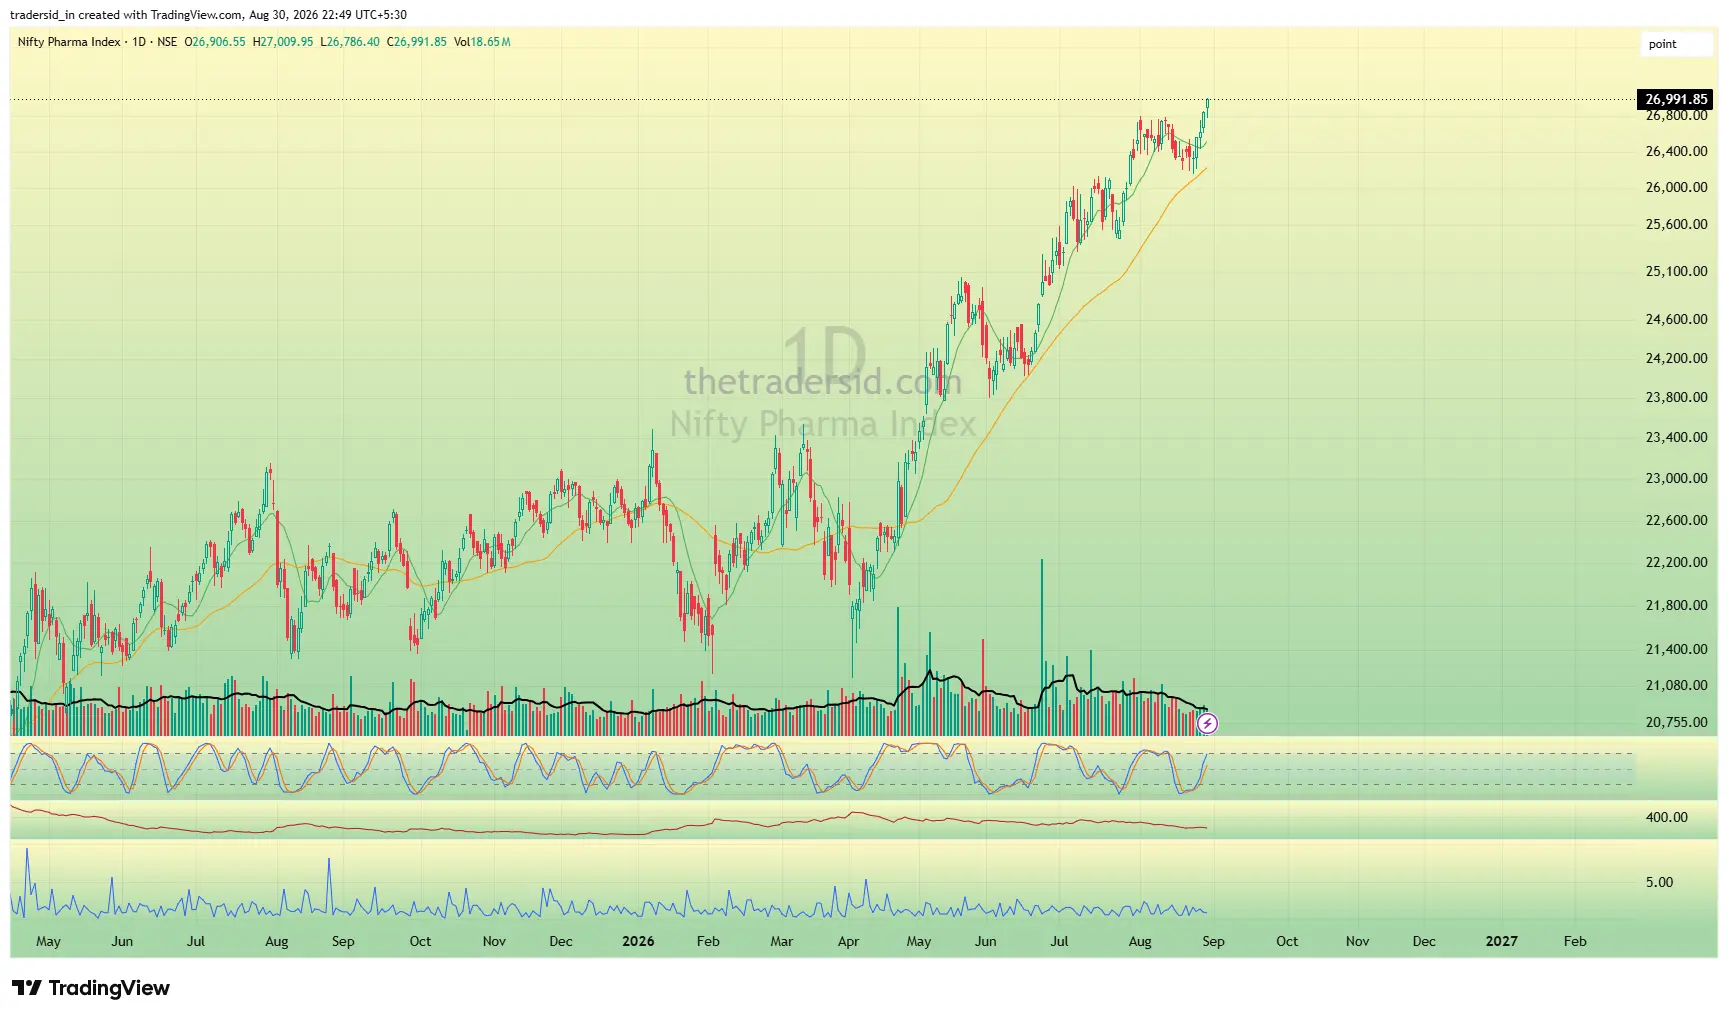This screenshot has width=1728, height=1018.
Task: Click the 26,400.00 price axis label
Action: point(1676,151)
